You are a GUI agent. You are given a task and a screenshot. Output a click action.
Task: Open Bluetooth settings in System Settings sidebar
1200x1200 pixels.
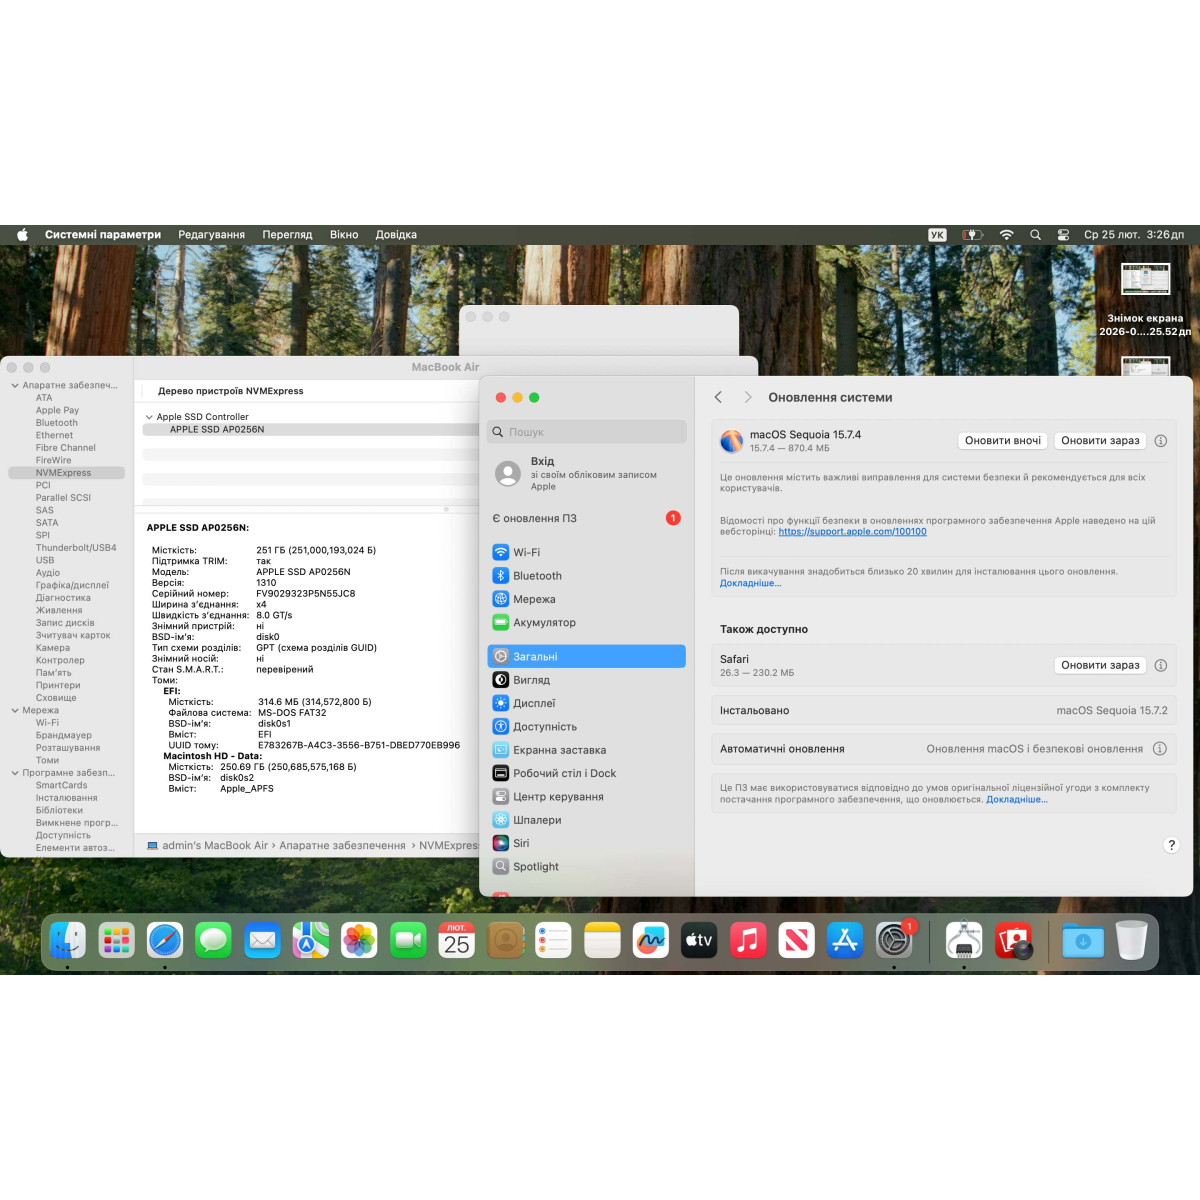(x=586, y=576)
